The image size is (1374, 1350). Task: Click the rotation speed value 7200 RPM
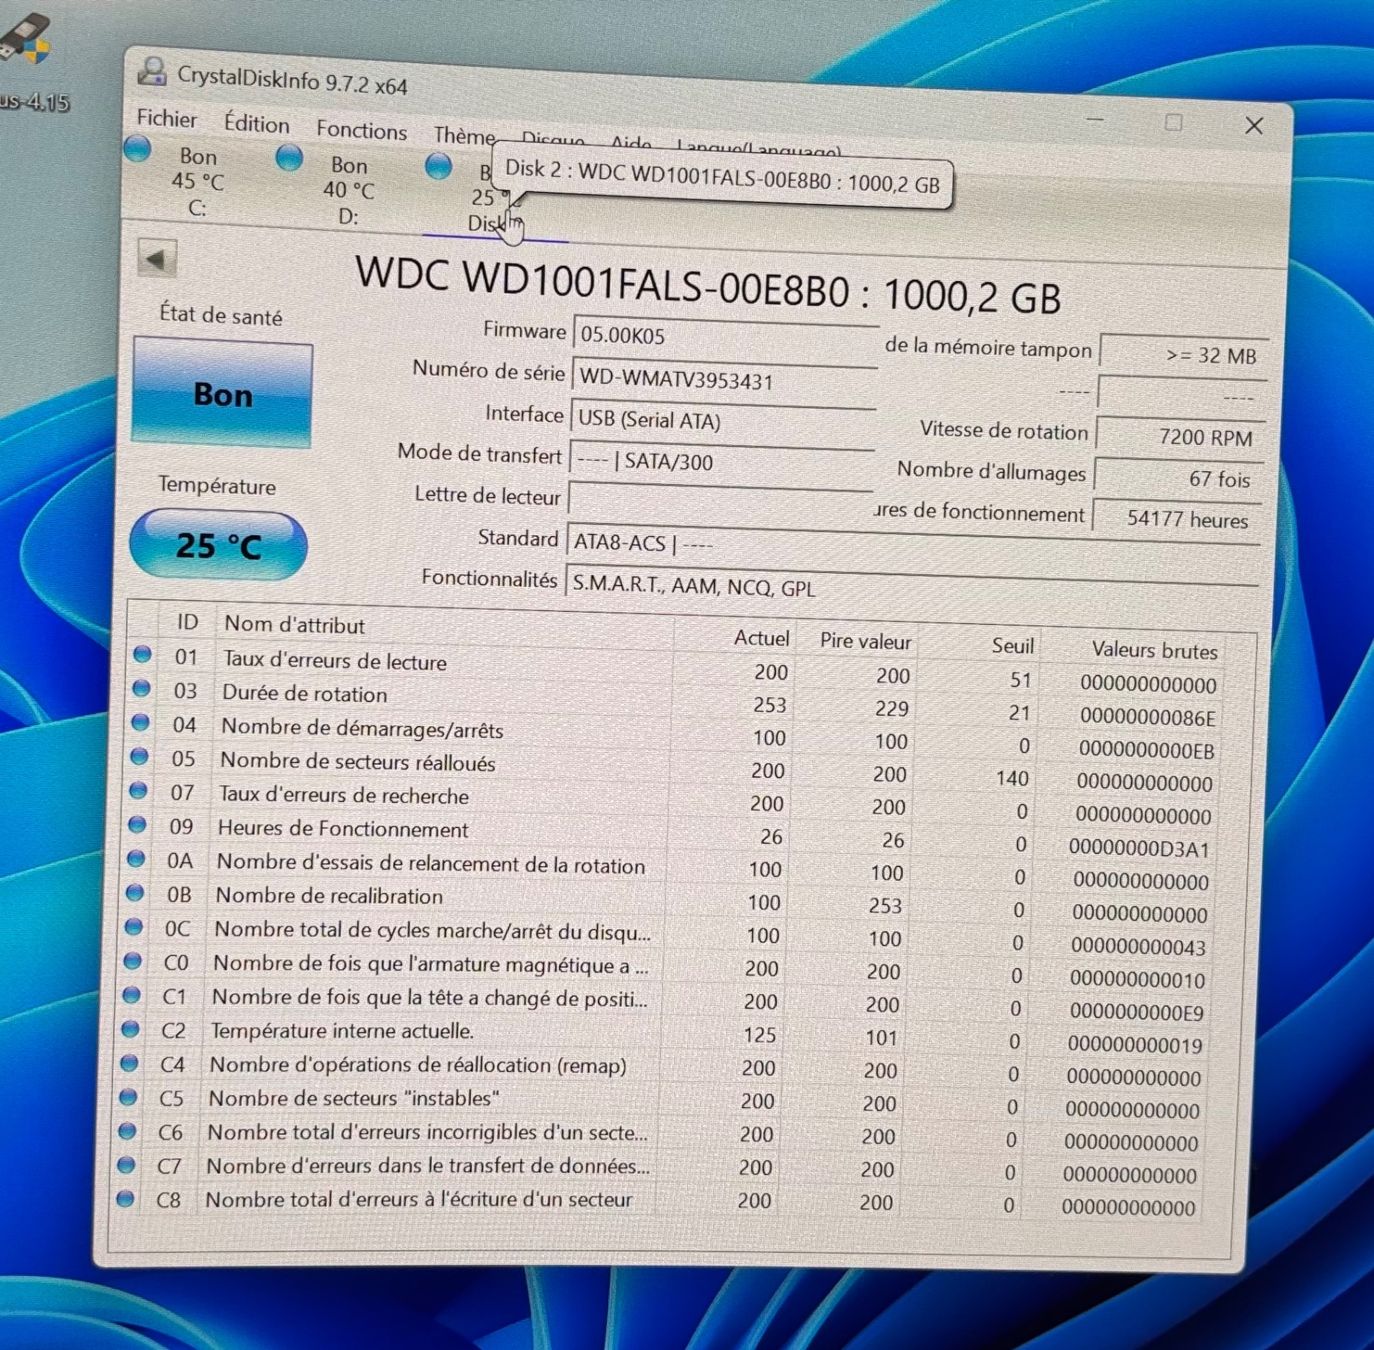[1181, 436]
